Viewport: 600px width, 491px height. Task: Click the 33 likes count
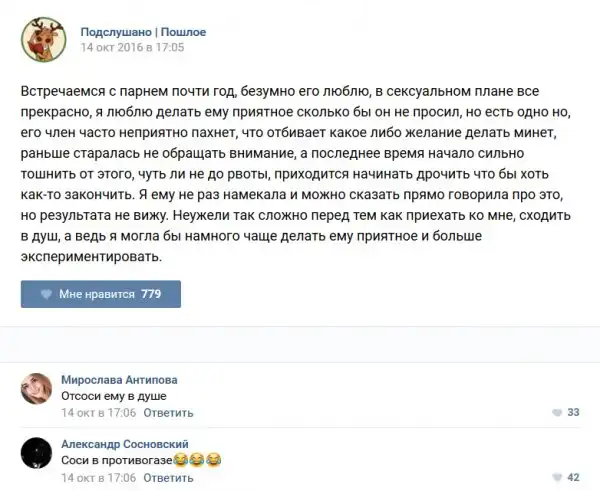(573, 412)
